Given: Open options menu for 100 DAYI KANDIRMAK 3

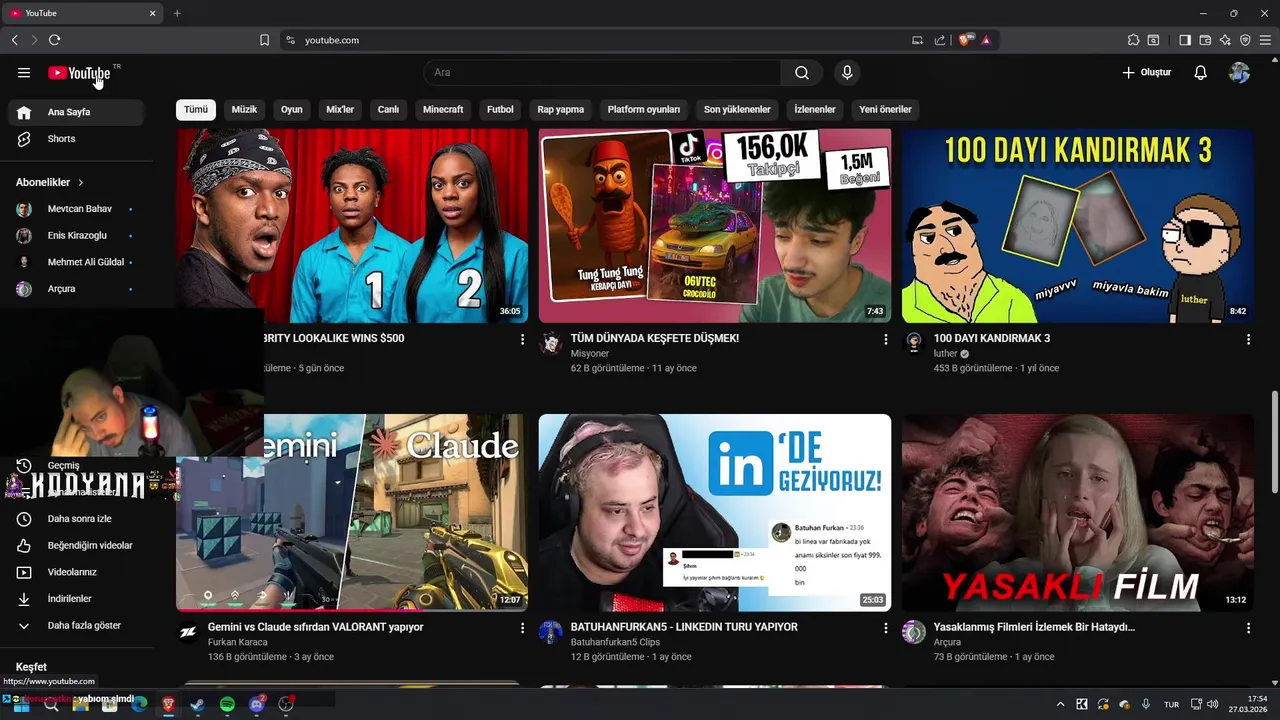Looking at the screenshot, I should click(x=1248, y=340).
